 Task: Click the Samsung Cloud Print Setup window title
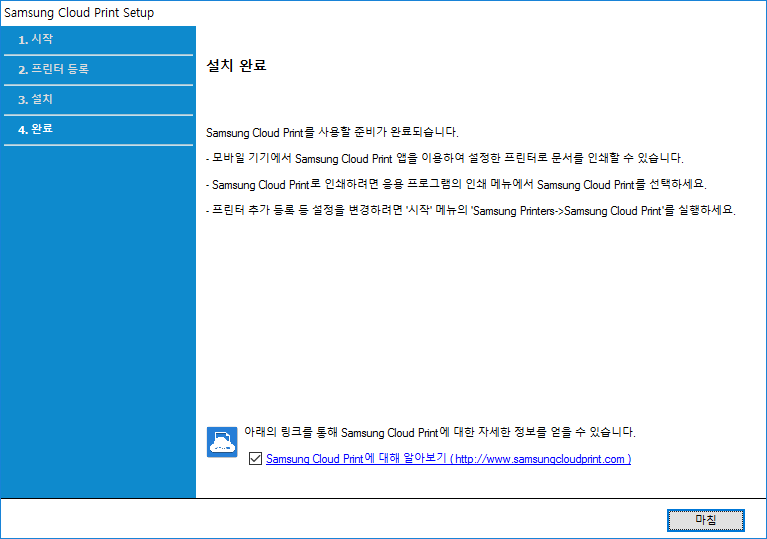pos(79,13)
